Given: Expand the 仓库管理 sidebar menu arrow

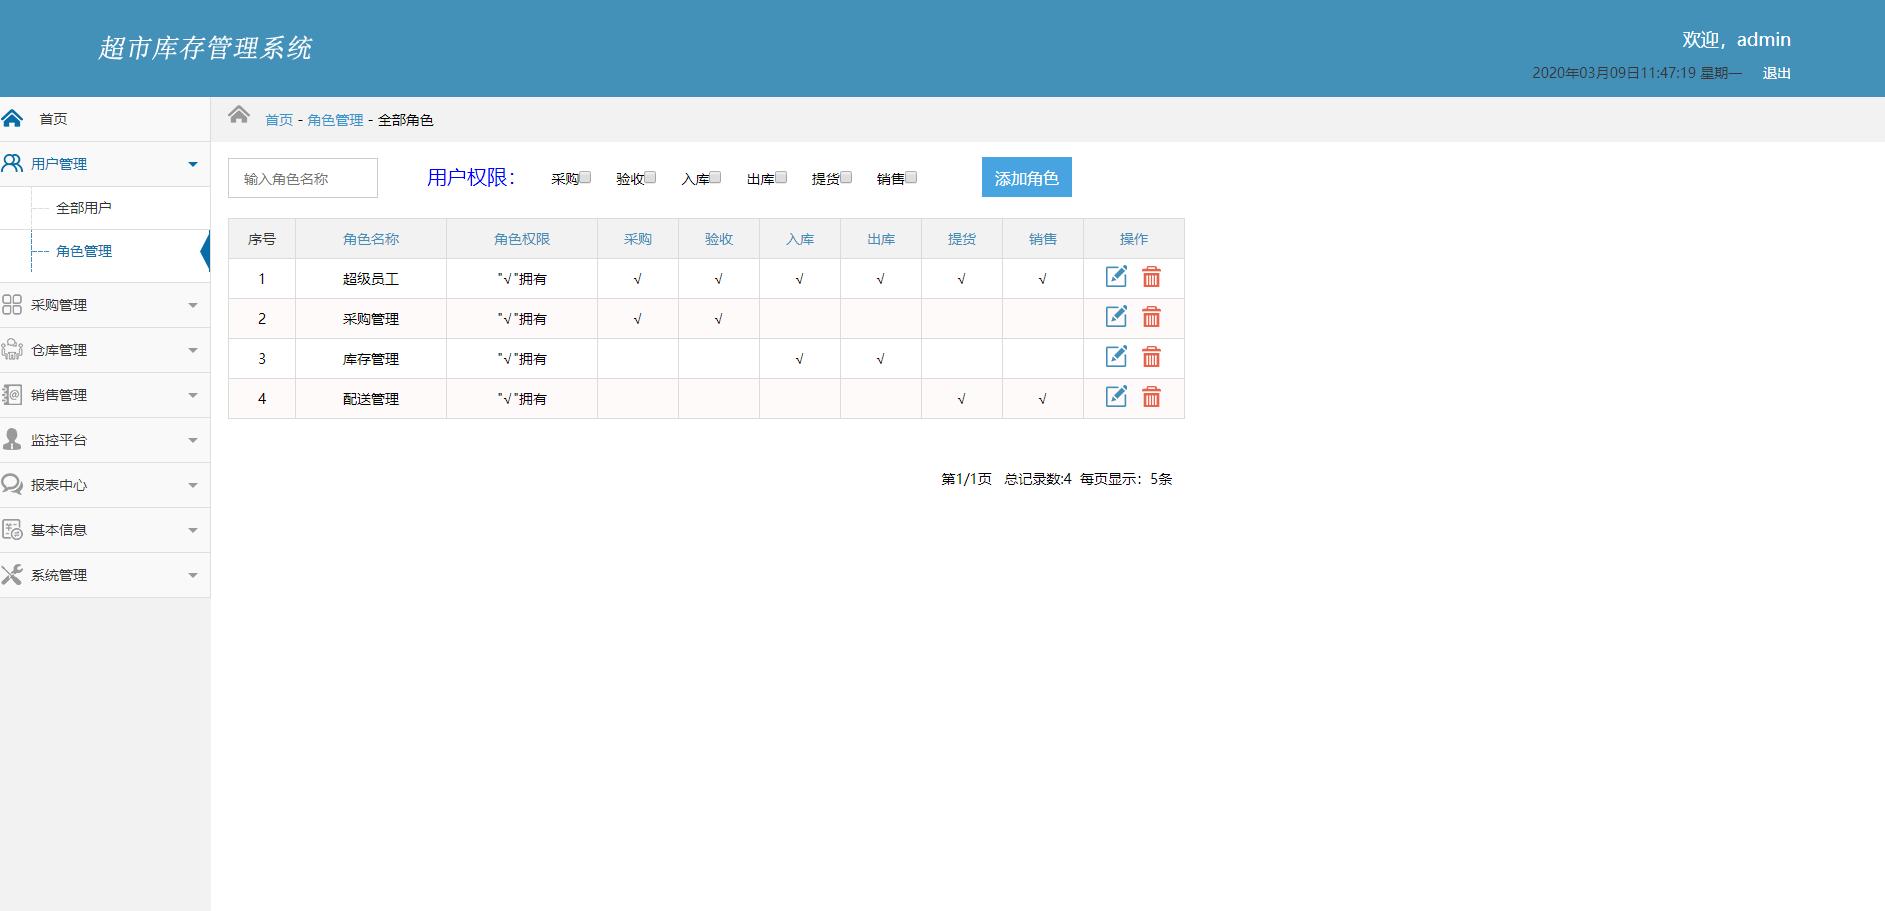Looking at the screenshot, I should coord(193,350).
